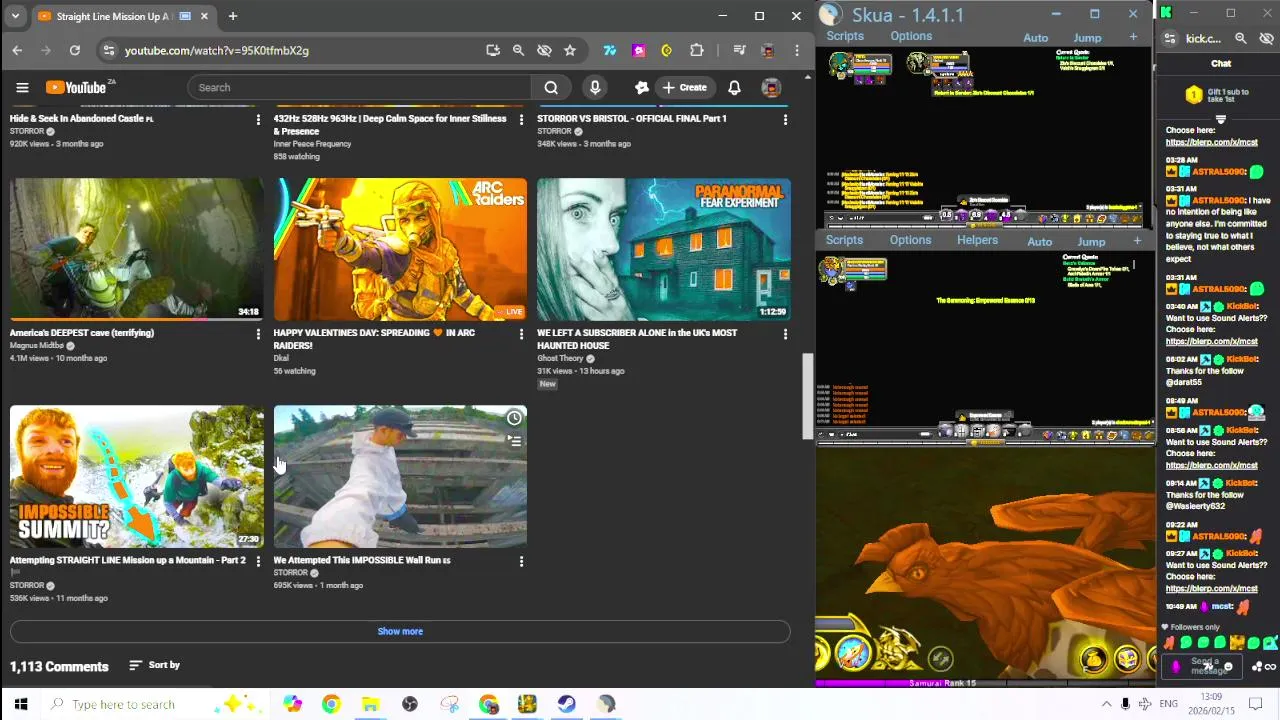Viewport: 1280px width, 720px height.
Task: Go back in the Chrome browser
Action: (x=17, y=50)
